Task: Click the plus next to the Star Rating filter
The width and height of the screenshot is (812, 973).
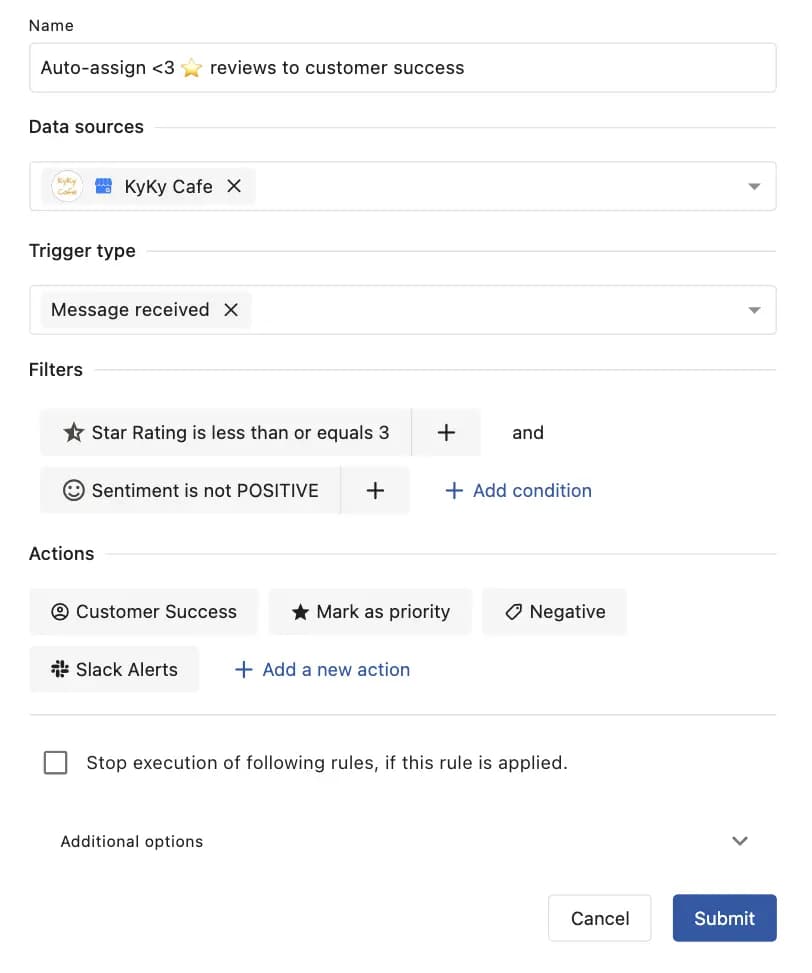Action: [446, 432]
